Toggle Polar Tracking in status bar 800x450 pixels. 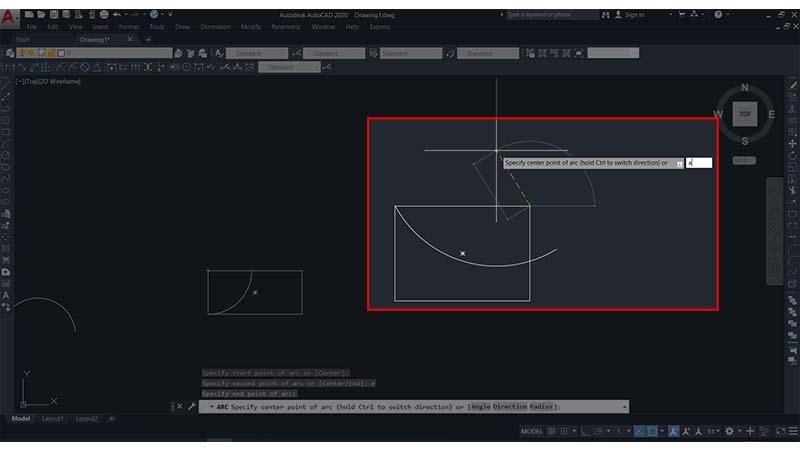click(x=597, y=431)
